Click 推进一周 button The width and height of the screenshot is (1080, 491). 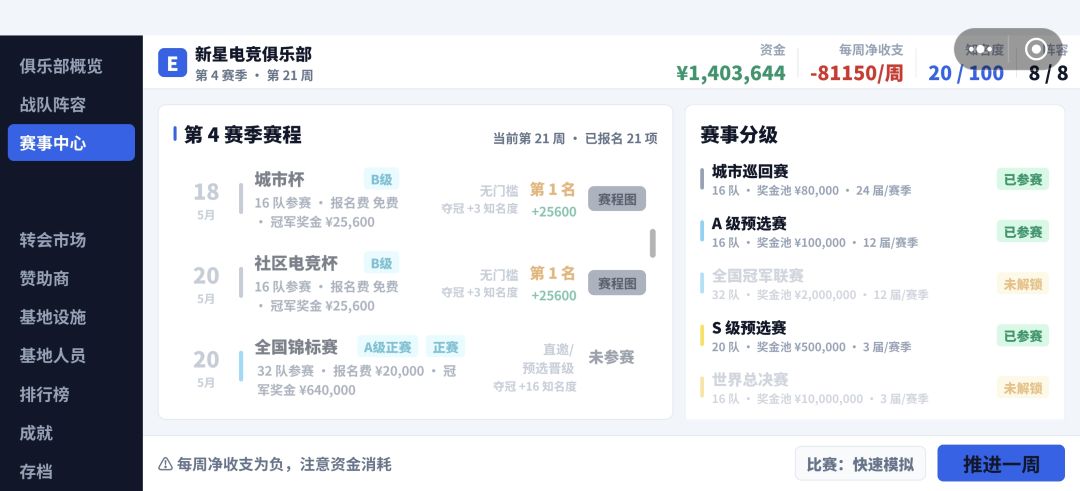[1001, 463]
